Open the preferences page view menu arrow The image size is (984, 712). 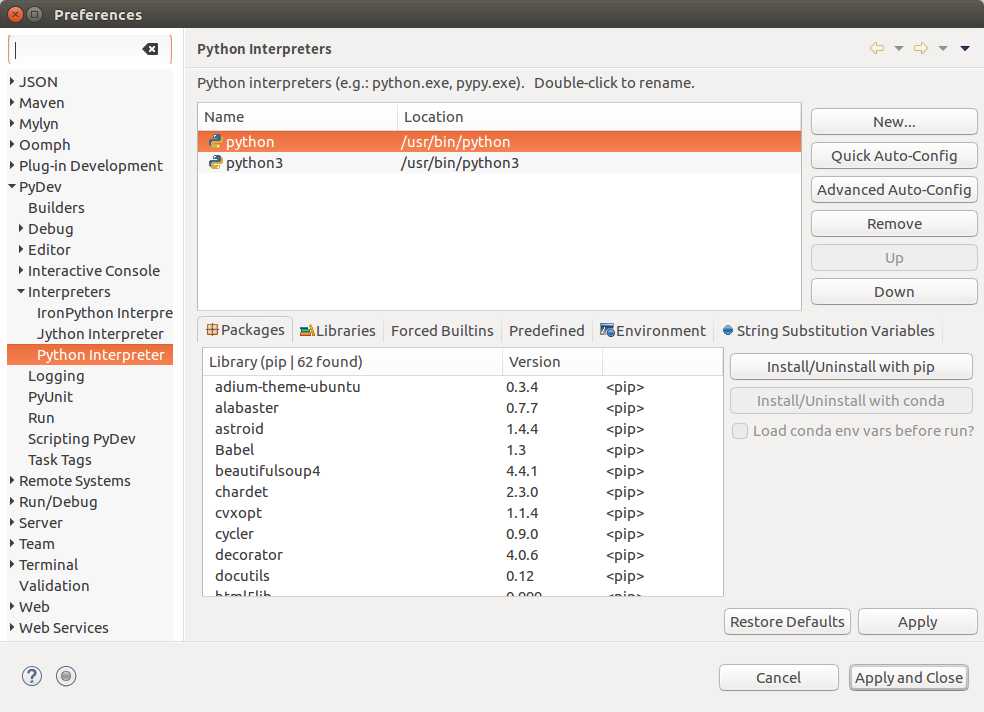[965, 48]
